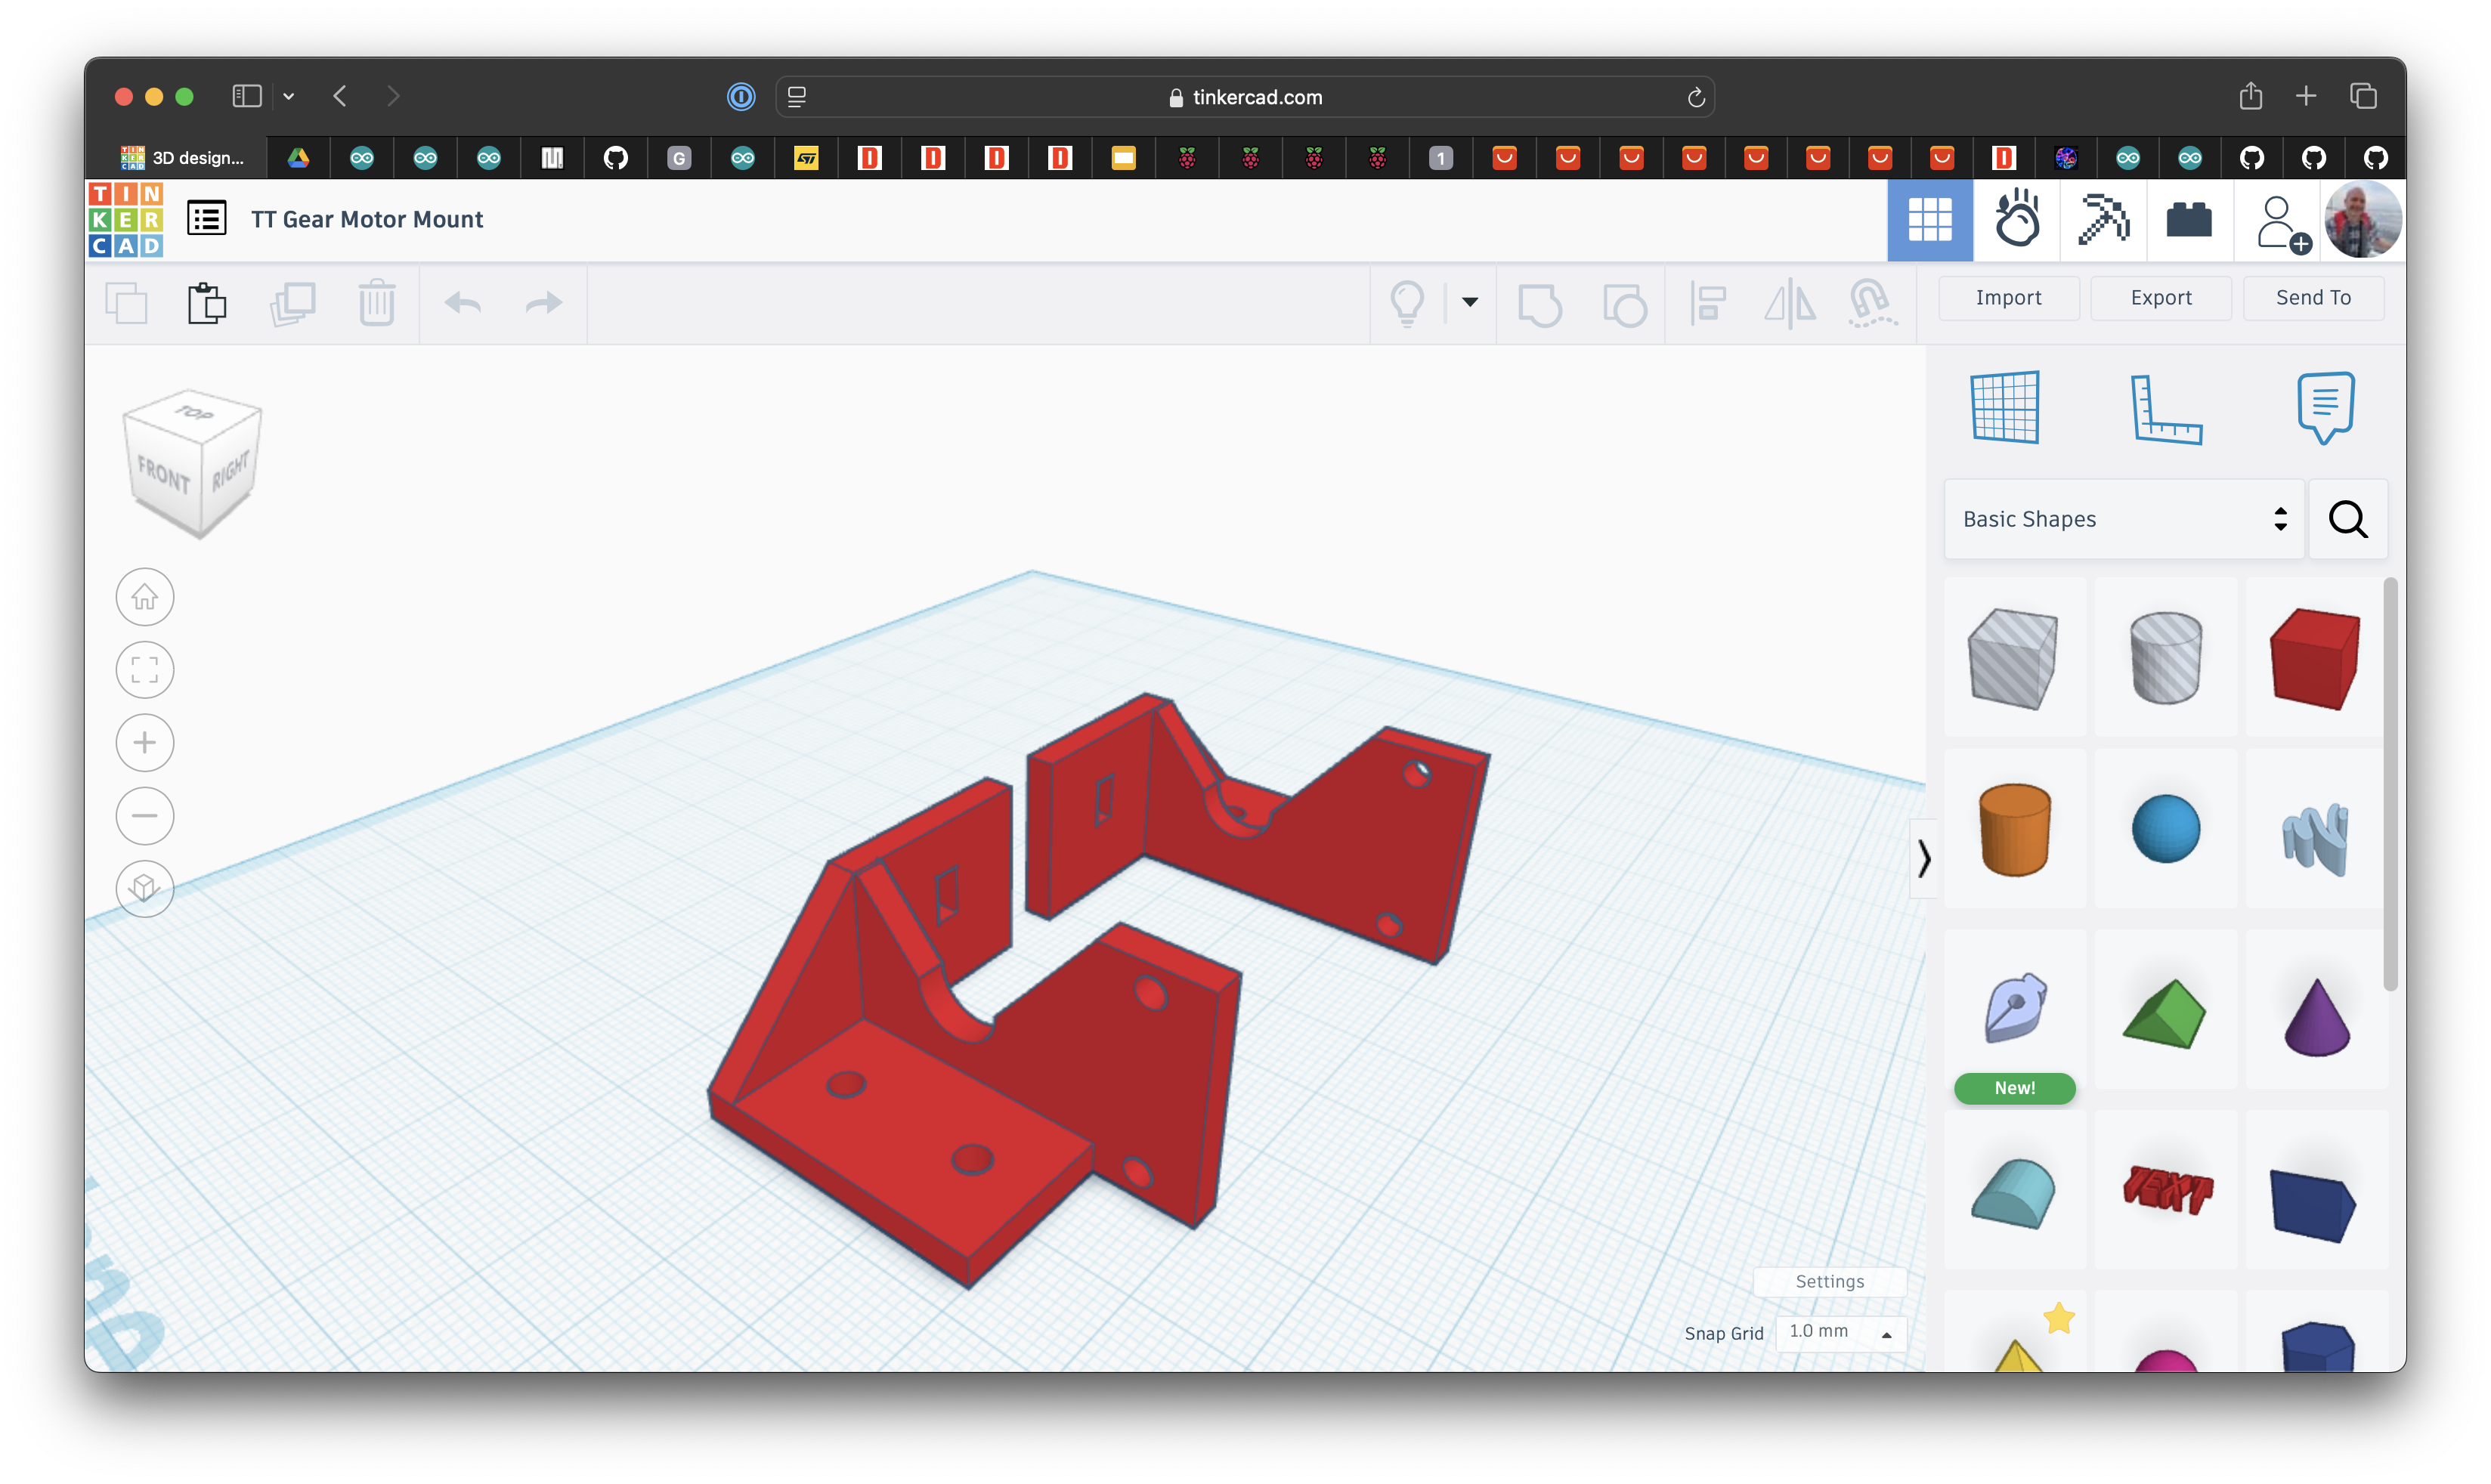Select the Workplane tool icon

[x=2004, y=407]
